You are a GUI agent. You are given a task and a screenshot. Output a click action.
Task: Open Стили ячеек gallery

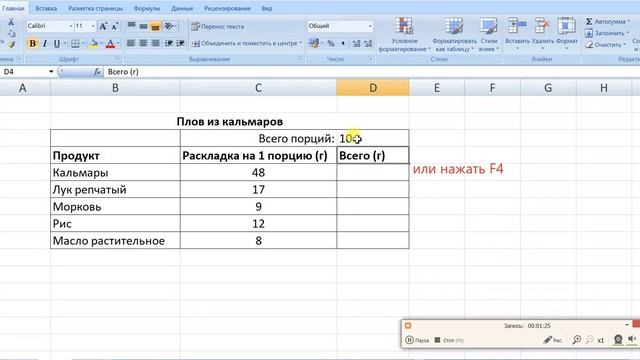pos(489,35)
